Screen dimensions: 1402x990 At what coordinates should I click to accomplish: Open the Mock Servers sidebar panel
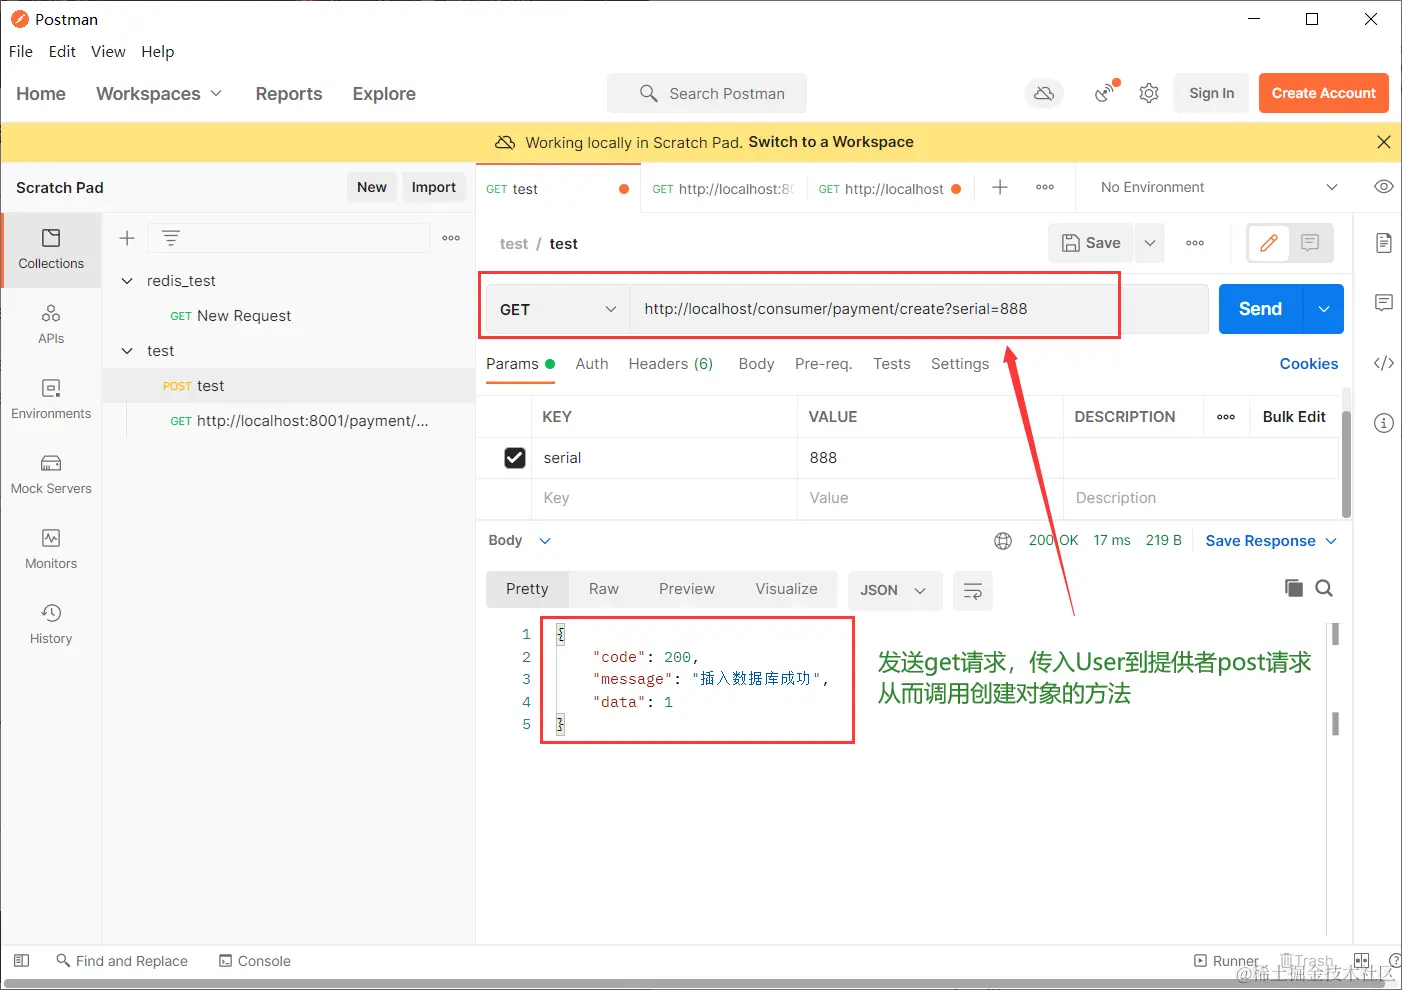tap(51, 475)
